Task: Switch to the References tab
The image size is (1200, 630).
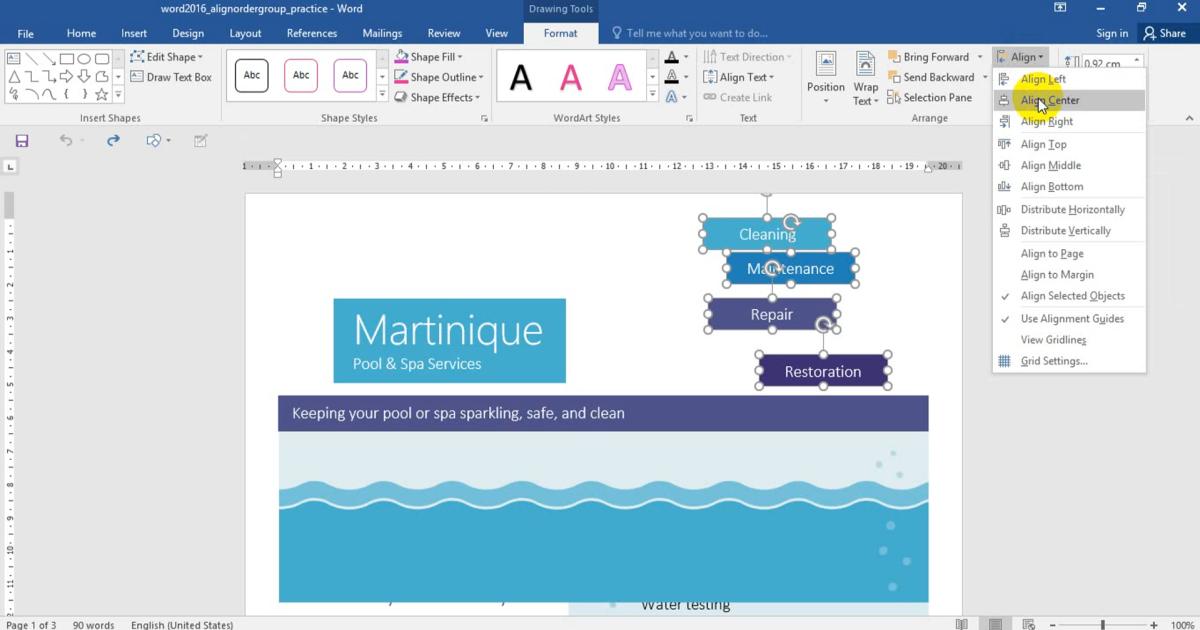Action: (x=311, y=33)
